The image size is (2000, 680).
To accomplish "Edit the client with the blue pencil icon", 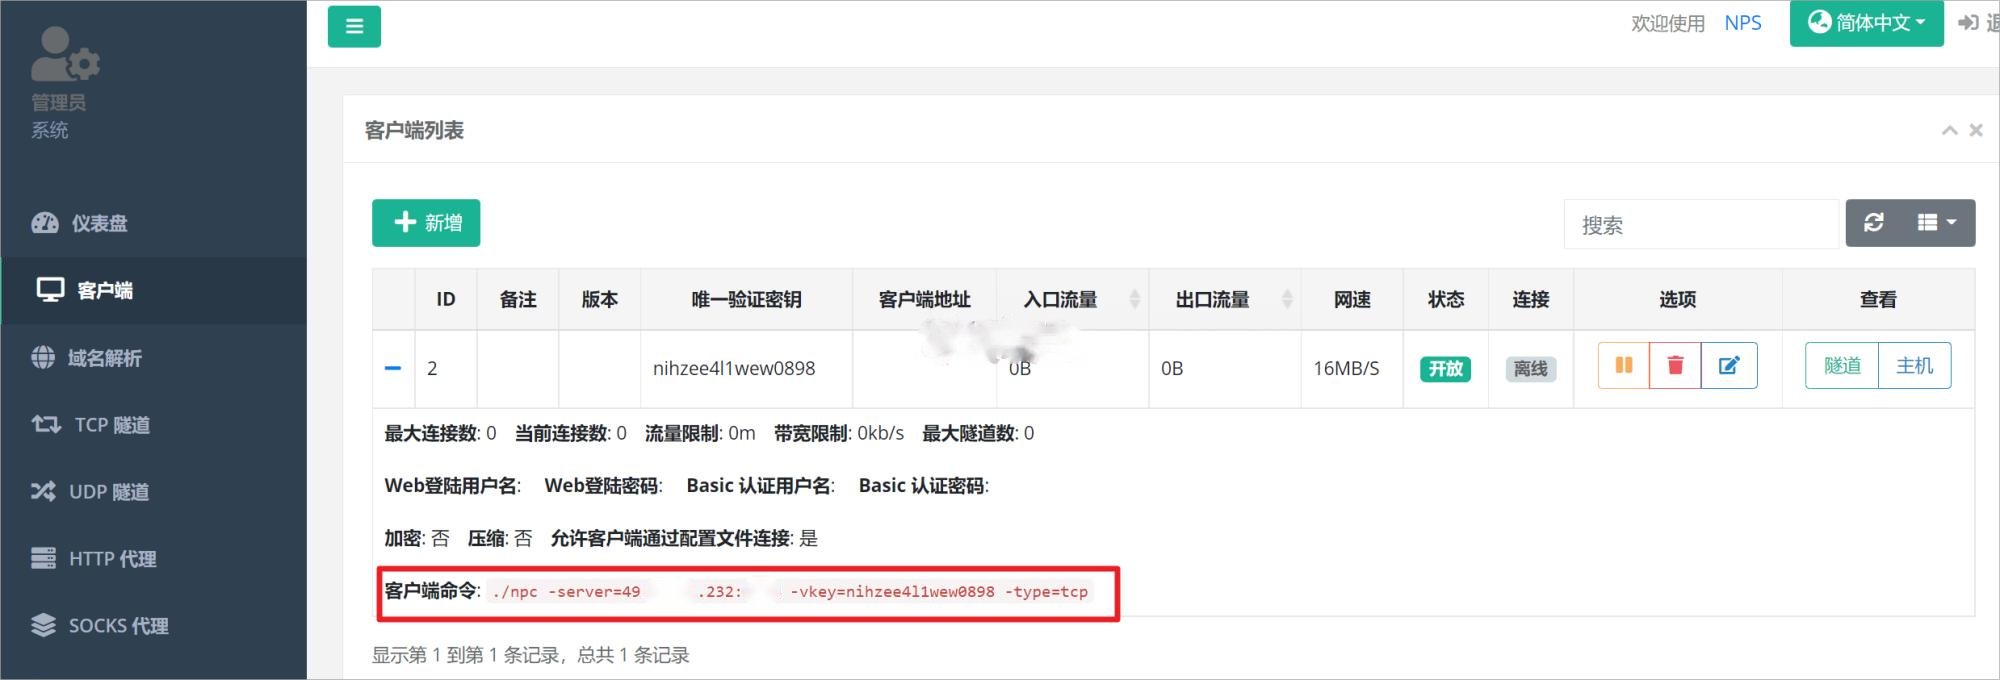I will coord(1729,365).
